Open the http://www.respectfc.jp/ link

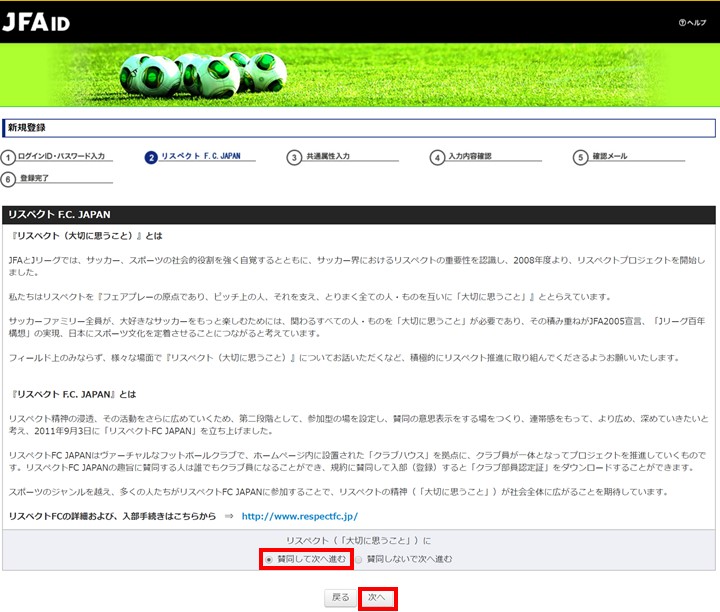click(300, 516)
